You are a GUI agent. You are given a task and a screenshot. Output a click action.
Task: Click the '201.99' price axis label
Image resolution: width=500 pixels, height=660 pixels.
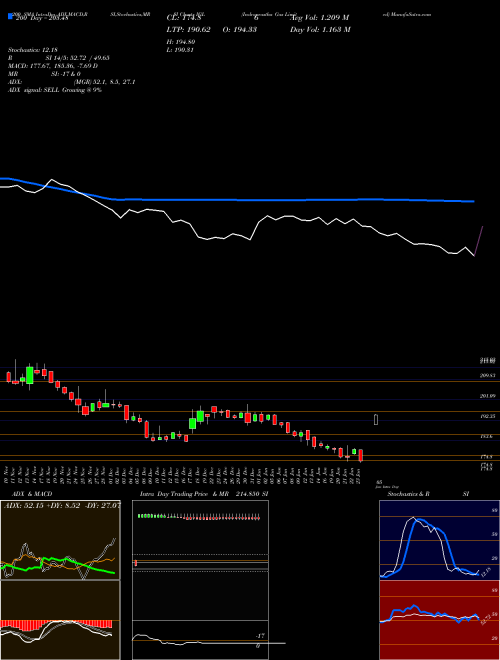(x=487, y=396)
